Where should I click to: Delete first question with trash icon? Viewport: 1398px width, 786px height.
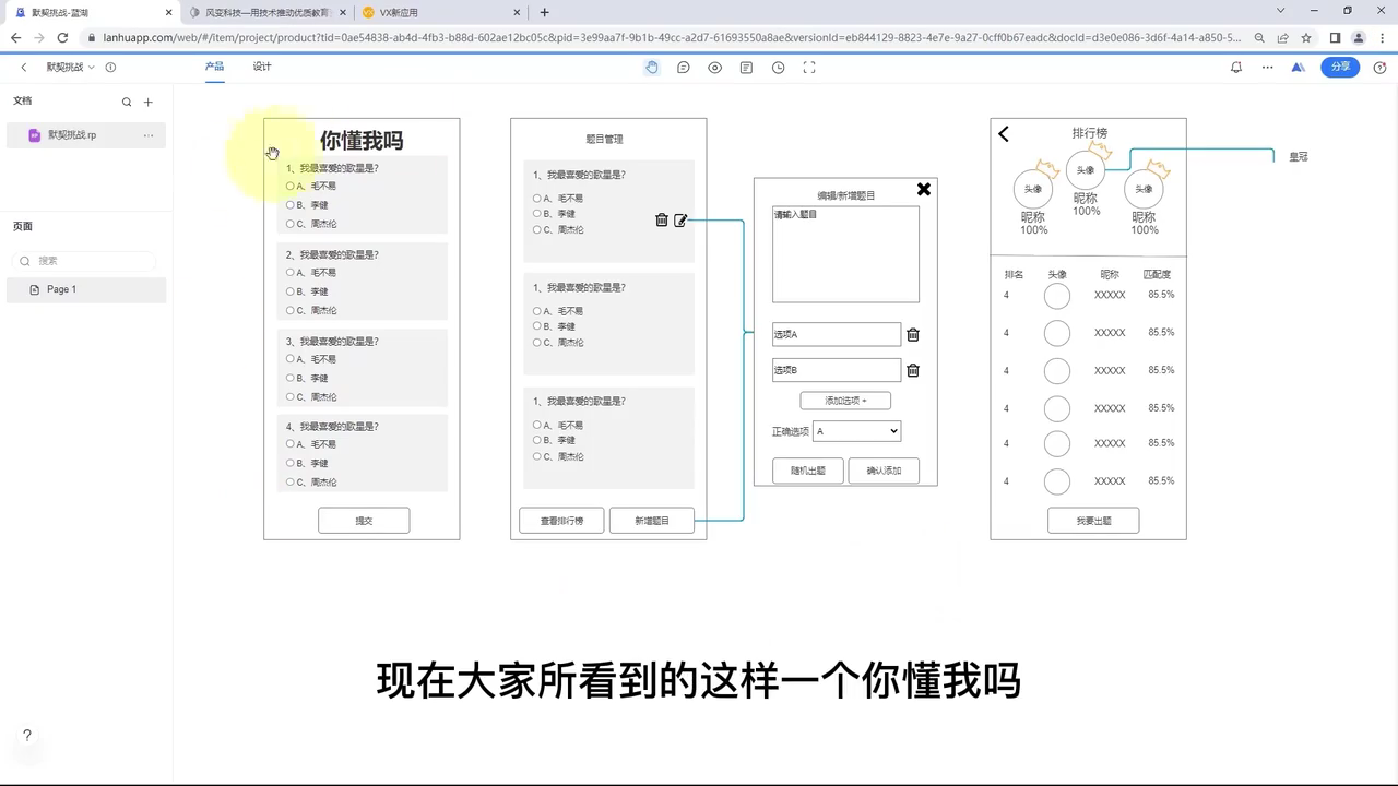[x=661, y=220]
